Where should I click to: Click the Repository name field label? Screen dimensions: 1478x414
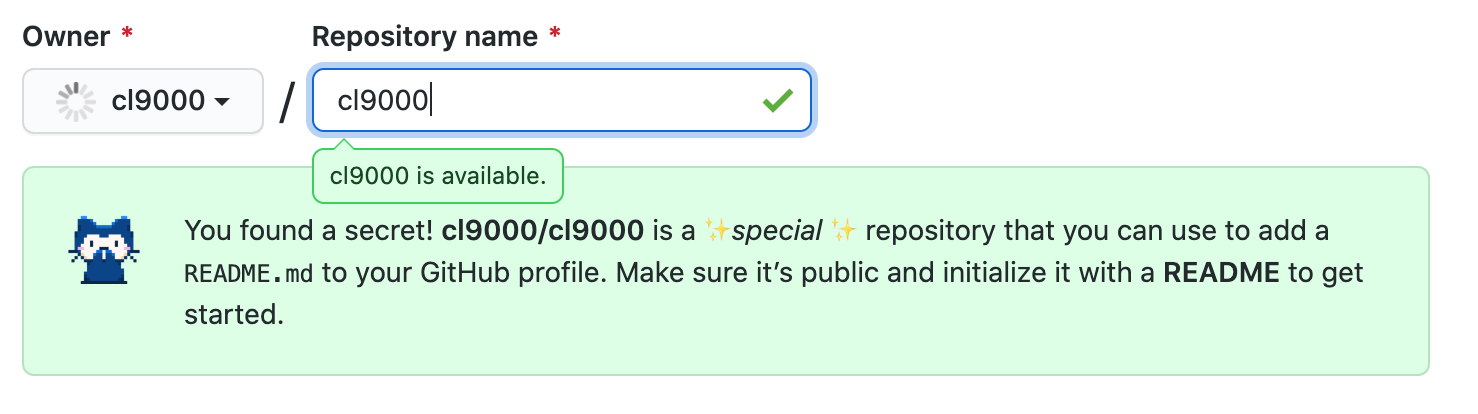tap(425, 37)
